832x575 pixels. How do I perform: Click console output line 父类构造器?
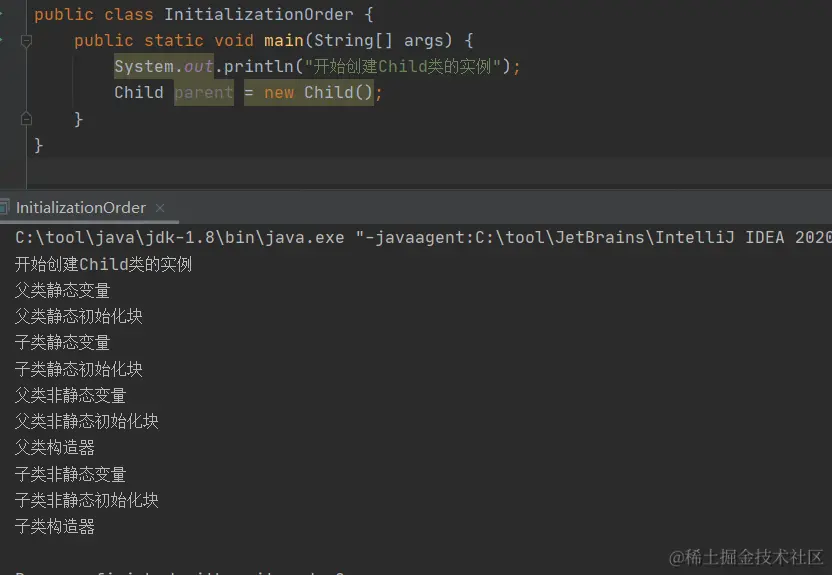[x=55, y=447]
